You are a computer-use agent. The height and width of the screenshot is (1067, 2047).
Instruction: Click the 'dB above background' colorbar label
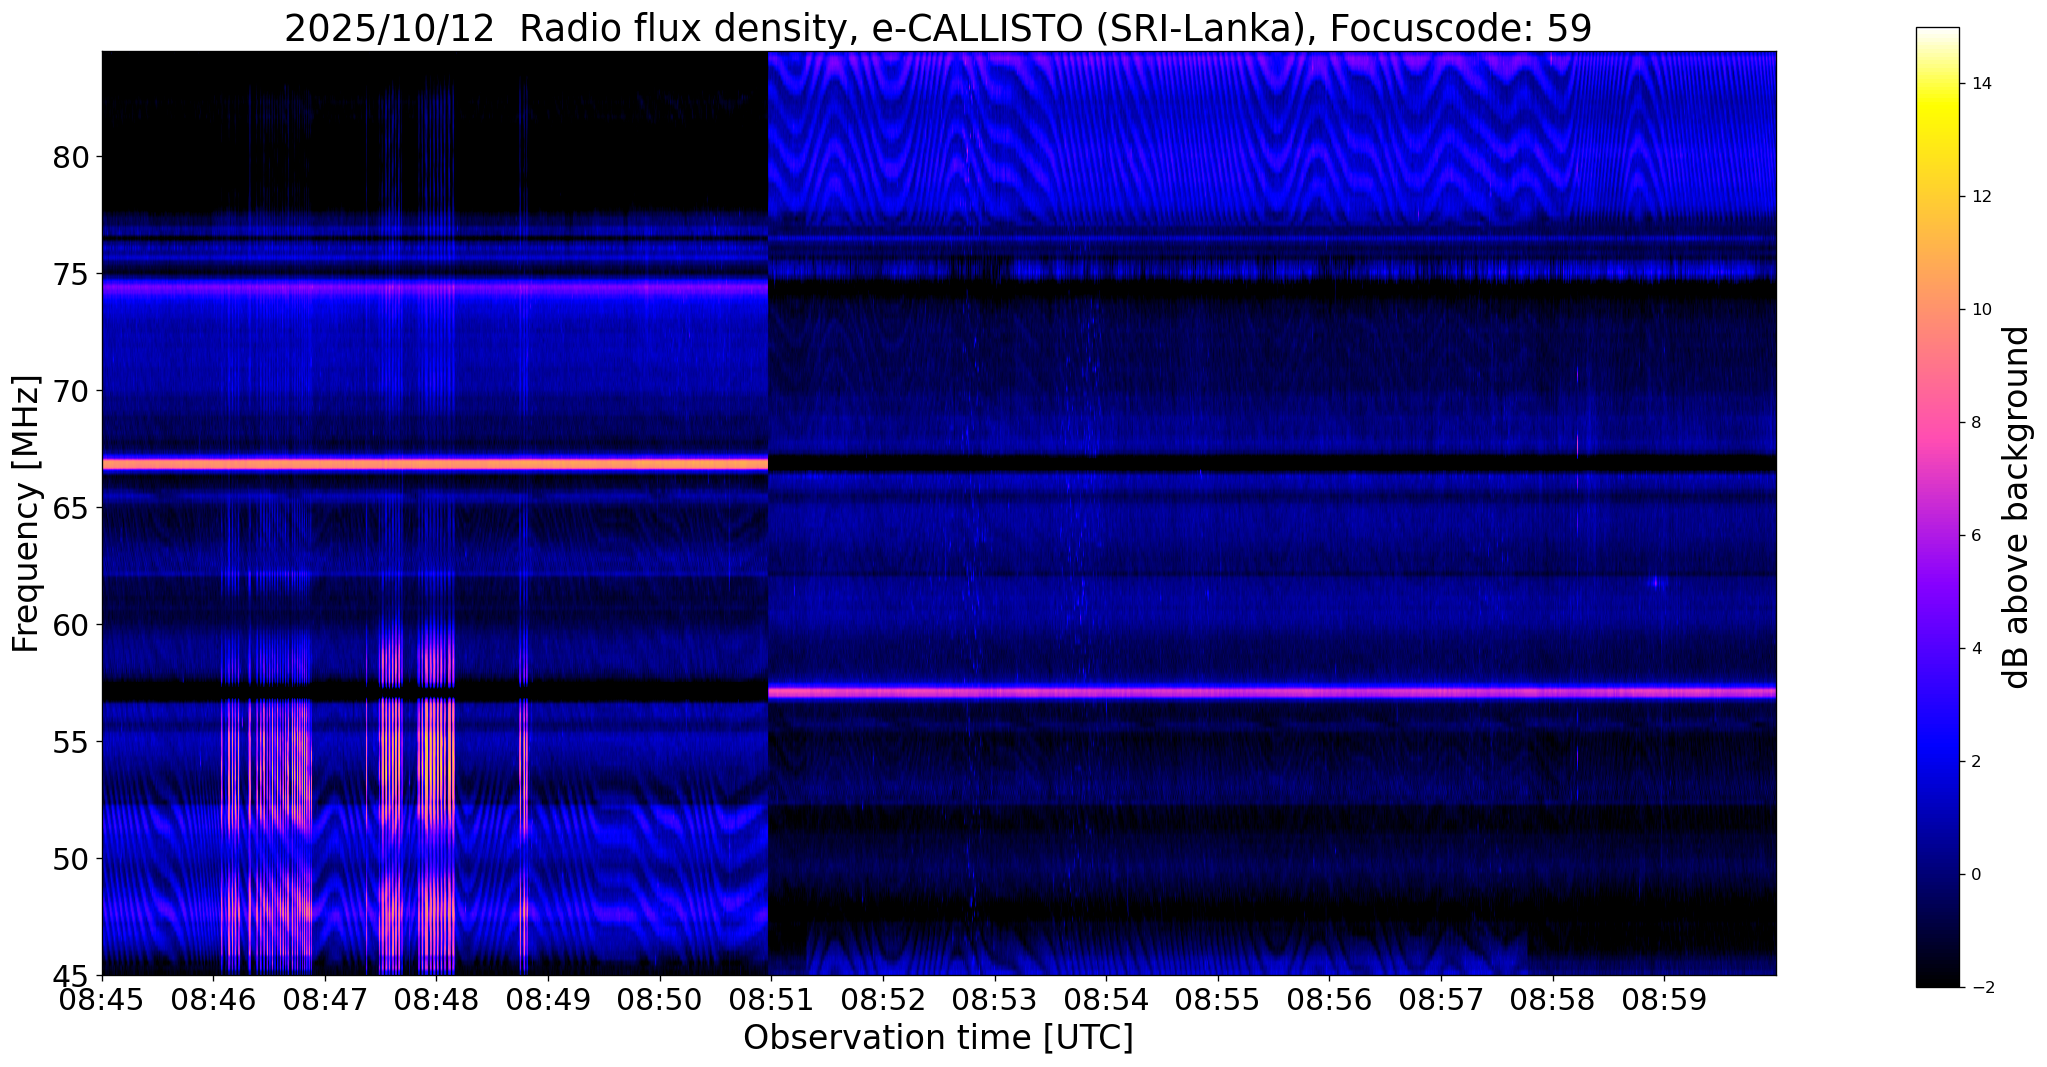tap(2018, 507)
